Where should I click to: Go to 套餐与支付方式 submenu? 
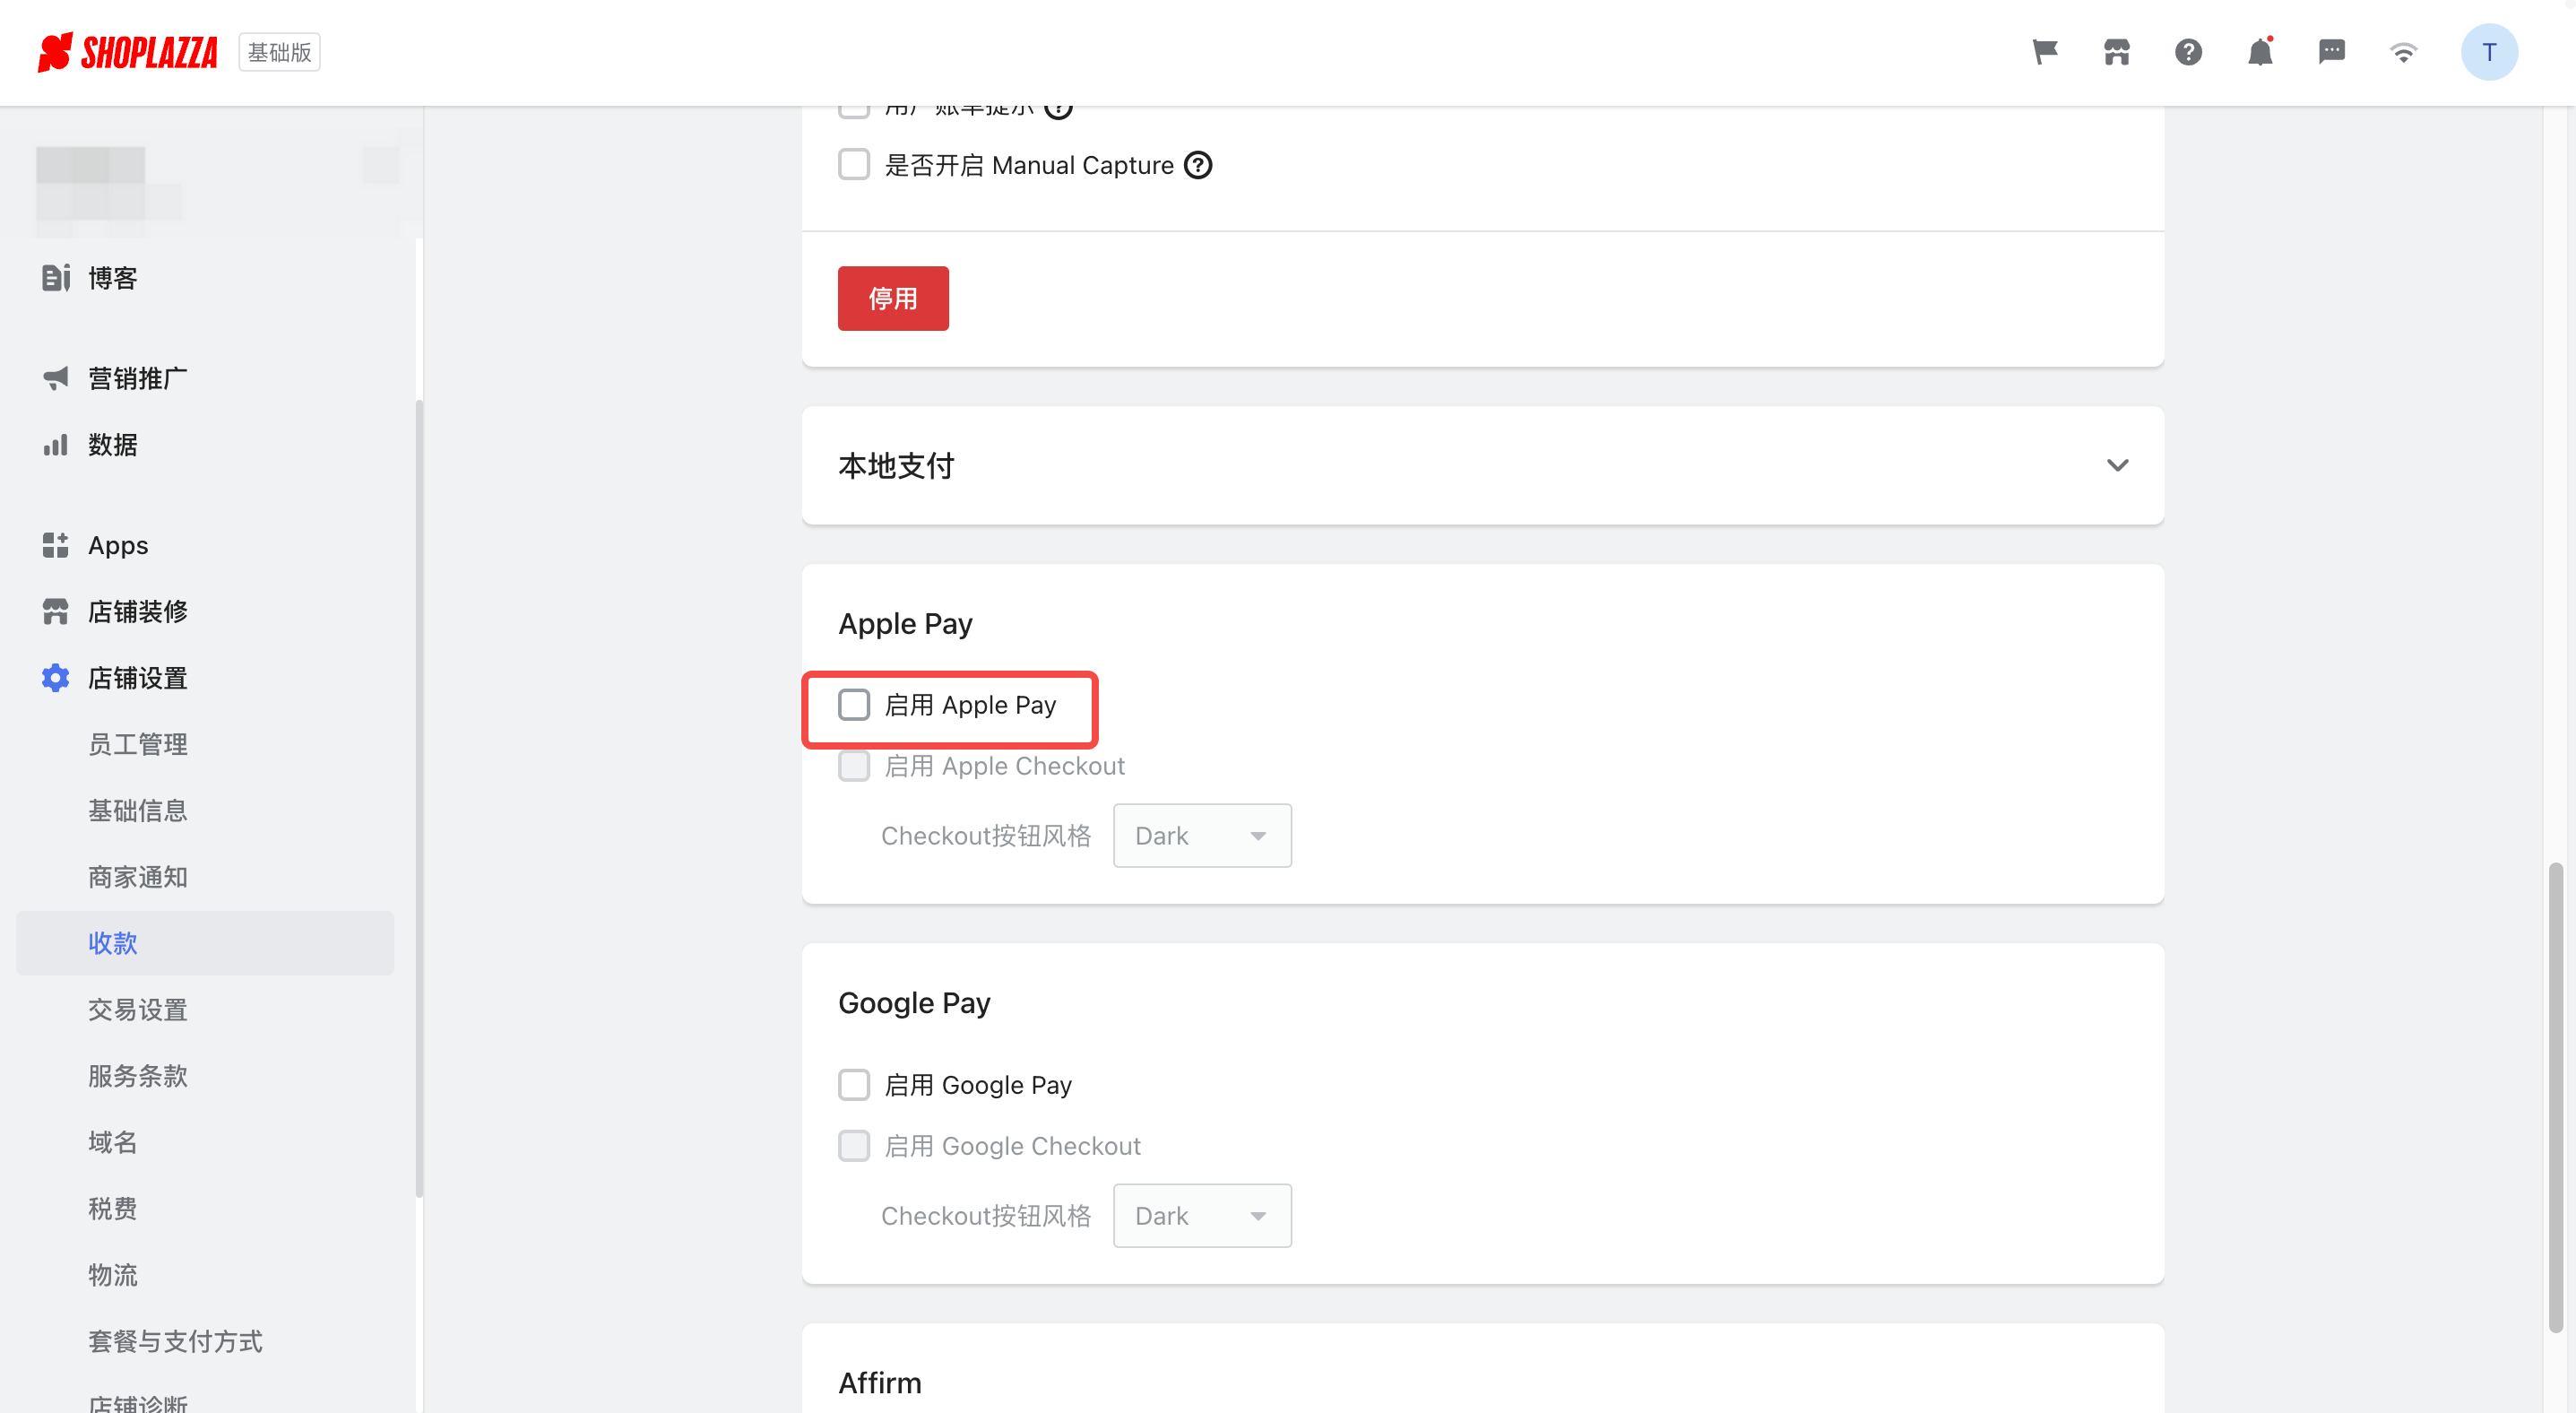click(205, 1342)
